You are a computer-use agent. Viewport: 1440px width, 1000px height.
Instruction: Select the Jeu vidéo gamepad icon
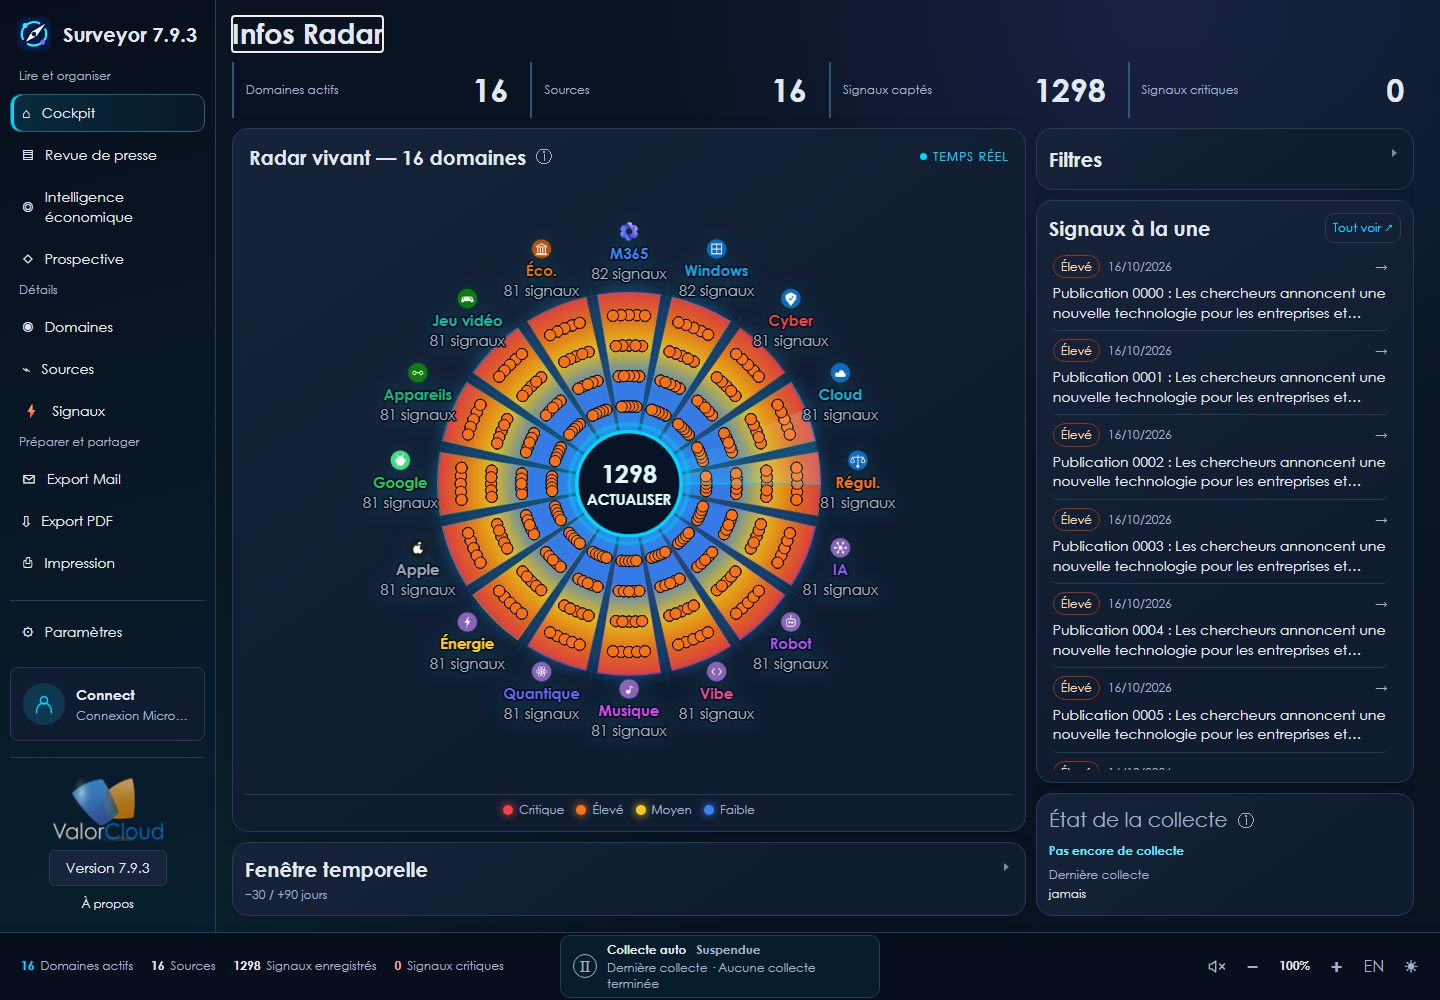[467, 299]
